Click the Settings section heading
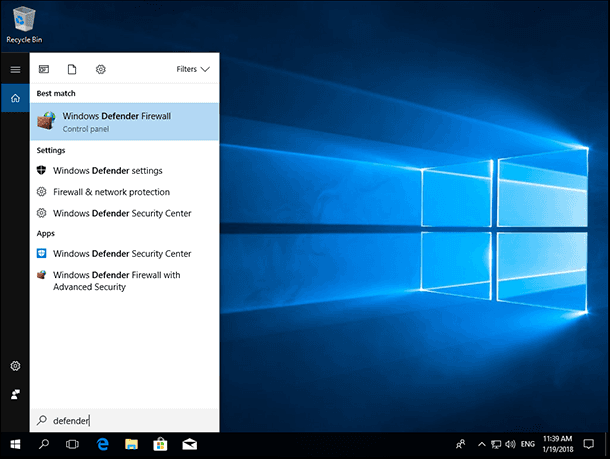This screenshot has width=610, height=459. pos(51,150)
